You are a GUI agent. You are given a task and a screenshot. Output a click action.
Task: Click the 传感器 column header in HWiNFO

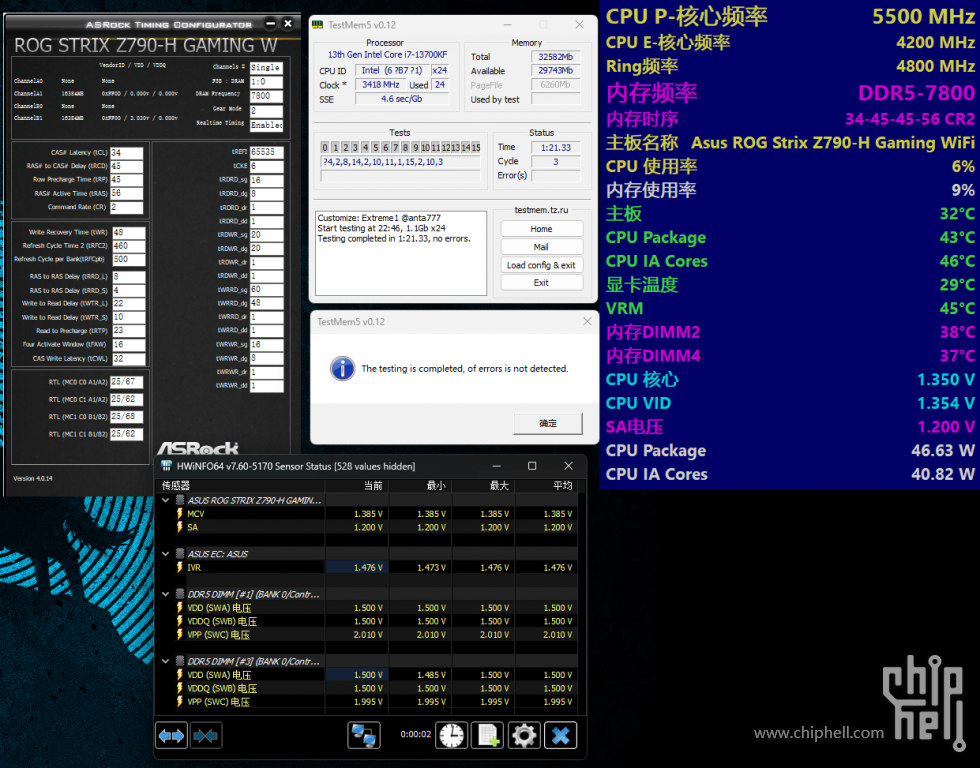(x=241, y=486)
